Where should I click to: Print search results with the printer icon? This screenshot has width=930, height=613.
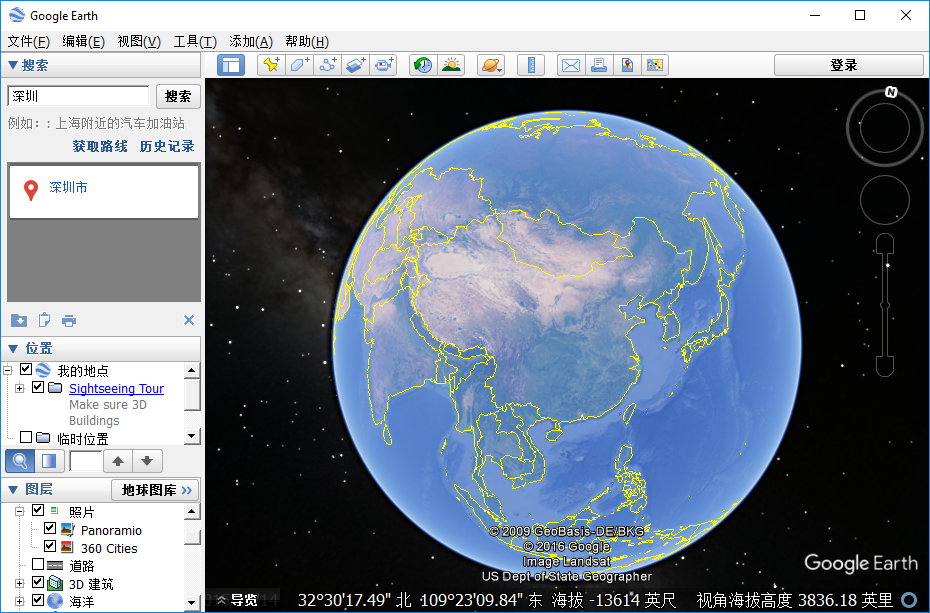click(69, 321)
